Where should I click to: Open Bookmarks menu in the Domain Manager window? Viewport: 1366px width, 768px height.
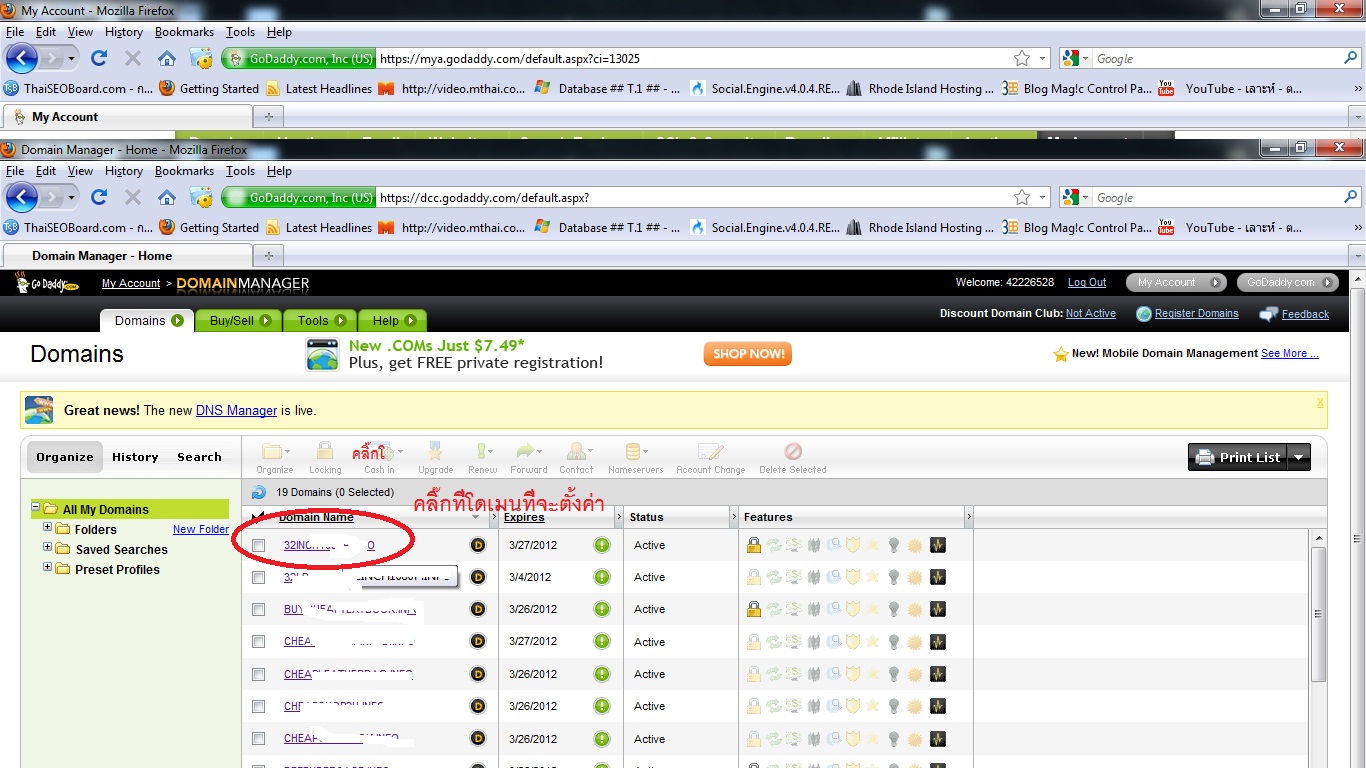tap(184, 171)
